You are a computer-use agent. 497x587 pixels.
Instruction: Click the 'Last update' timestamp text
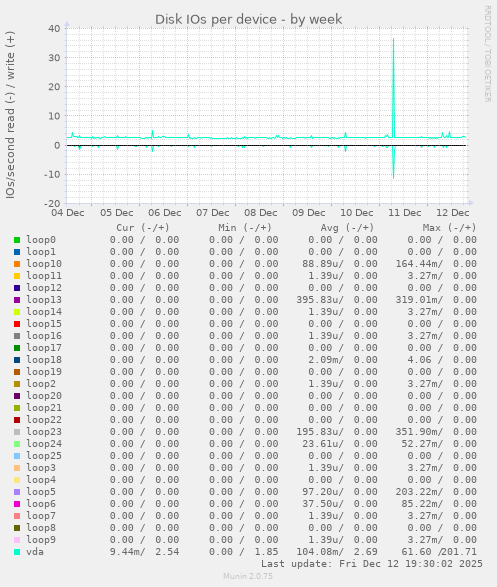[372, 563]
